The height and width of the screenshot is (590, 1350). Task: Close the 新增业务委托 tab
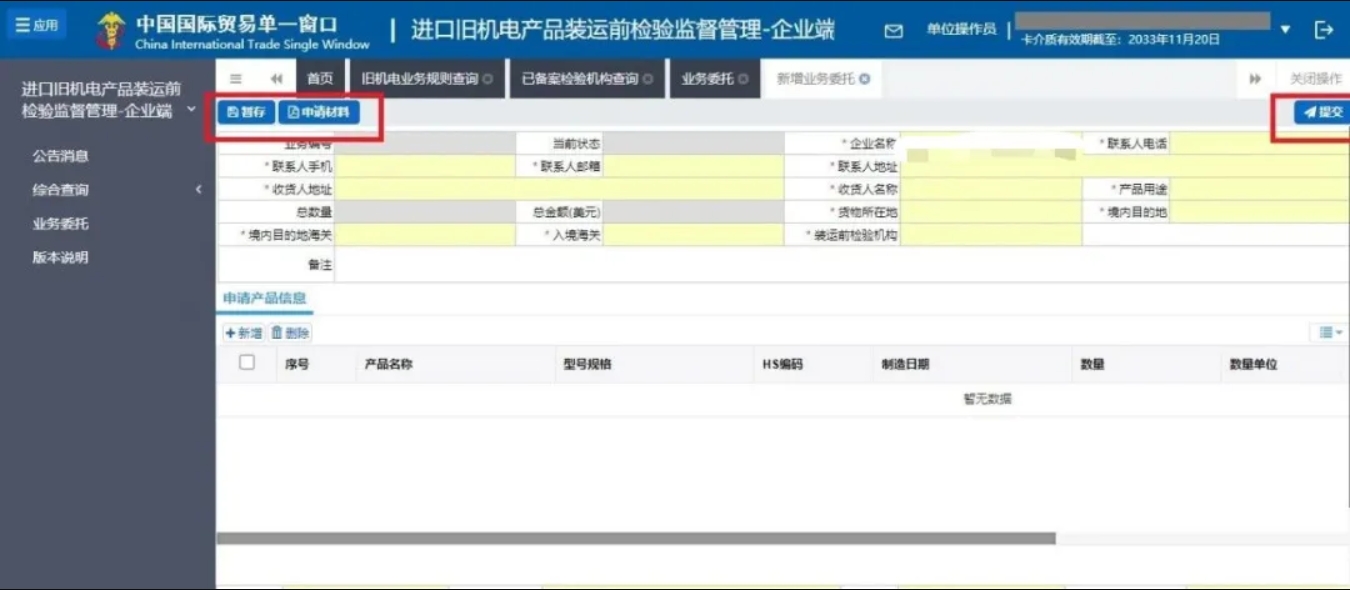864,79
